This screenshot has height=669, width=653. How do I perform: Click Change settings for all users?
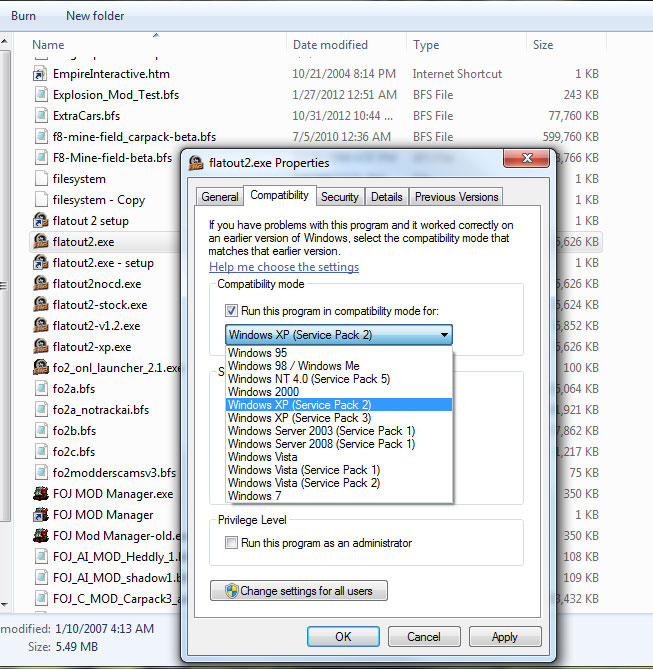pos(299,590)
